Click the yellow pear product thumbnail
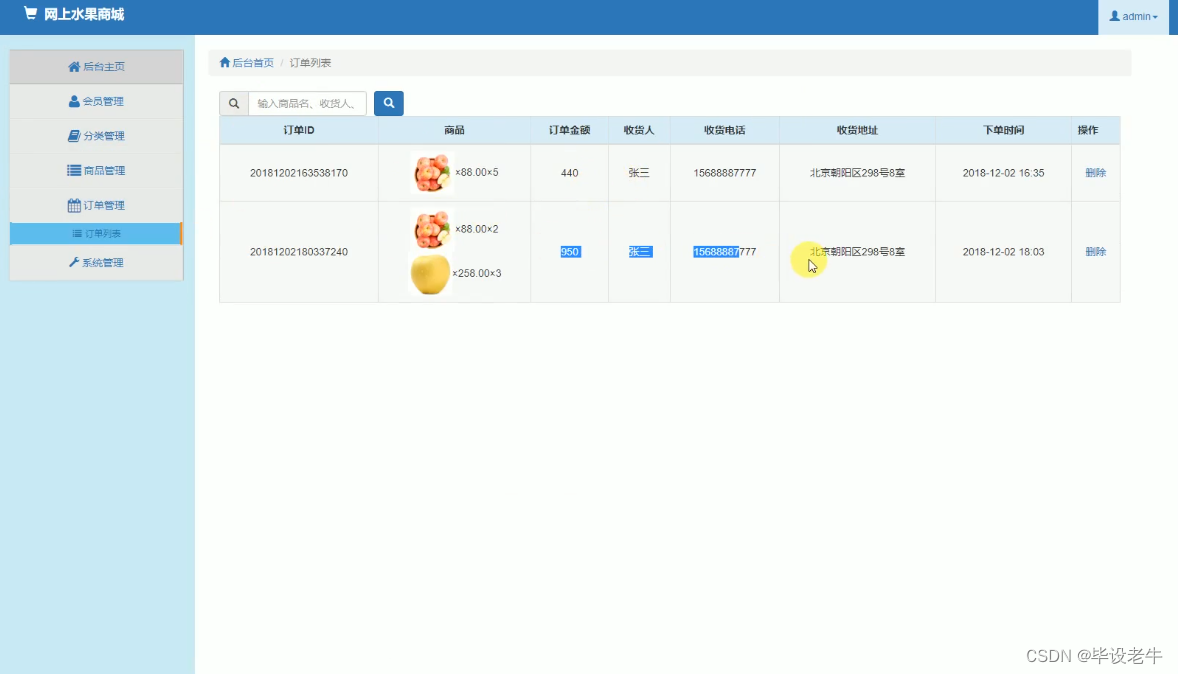 tap(429, 274)
